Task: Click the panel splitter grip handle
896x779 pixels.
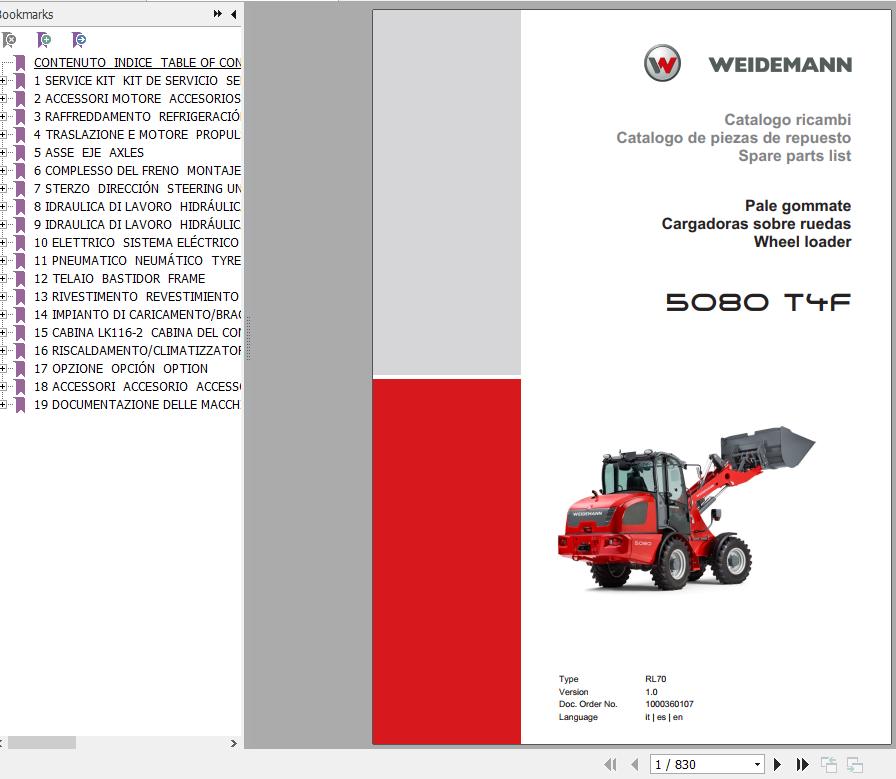Action: [x=249, y=337]
